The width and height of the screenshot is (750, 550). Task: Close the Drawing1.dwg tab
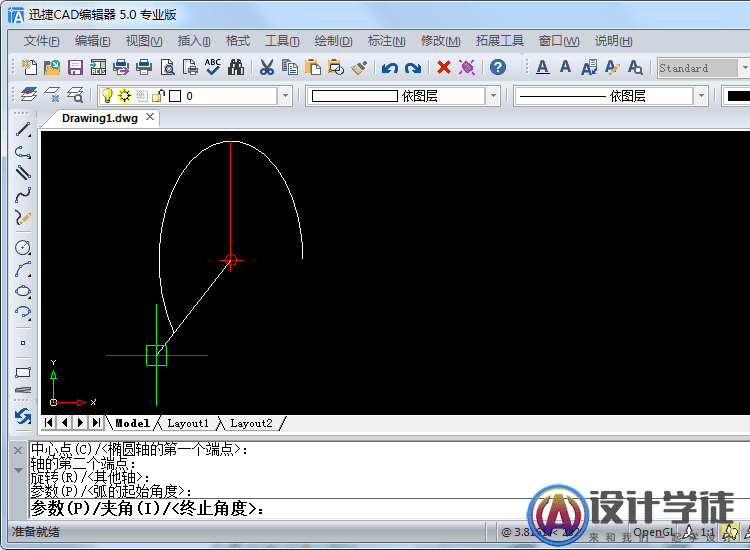150,117
